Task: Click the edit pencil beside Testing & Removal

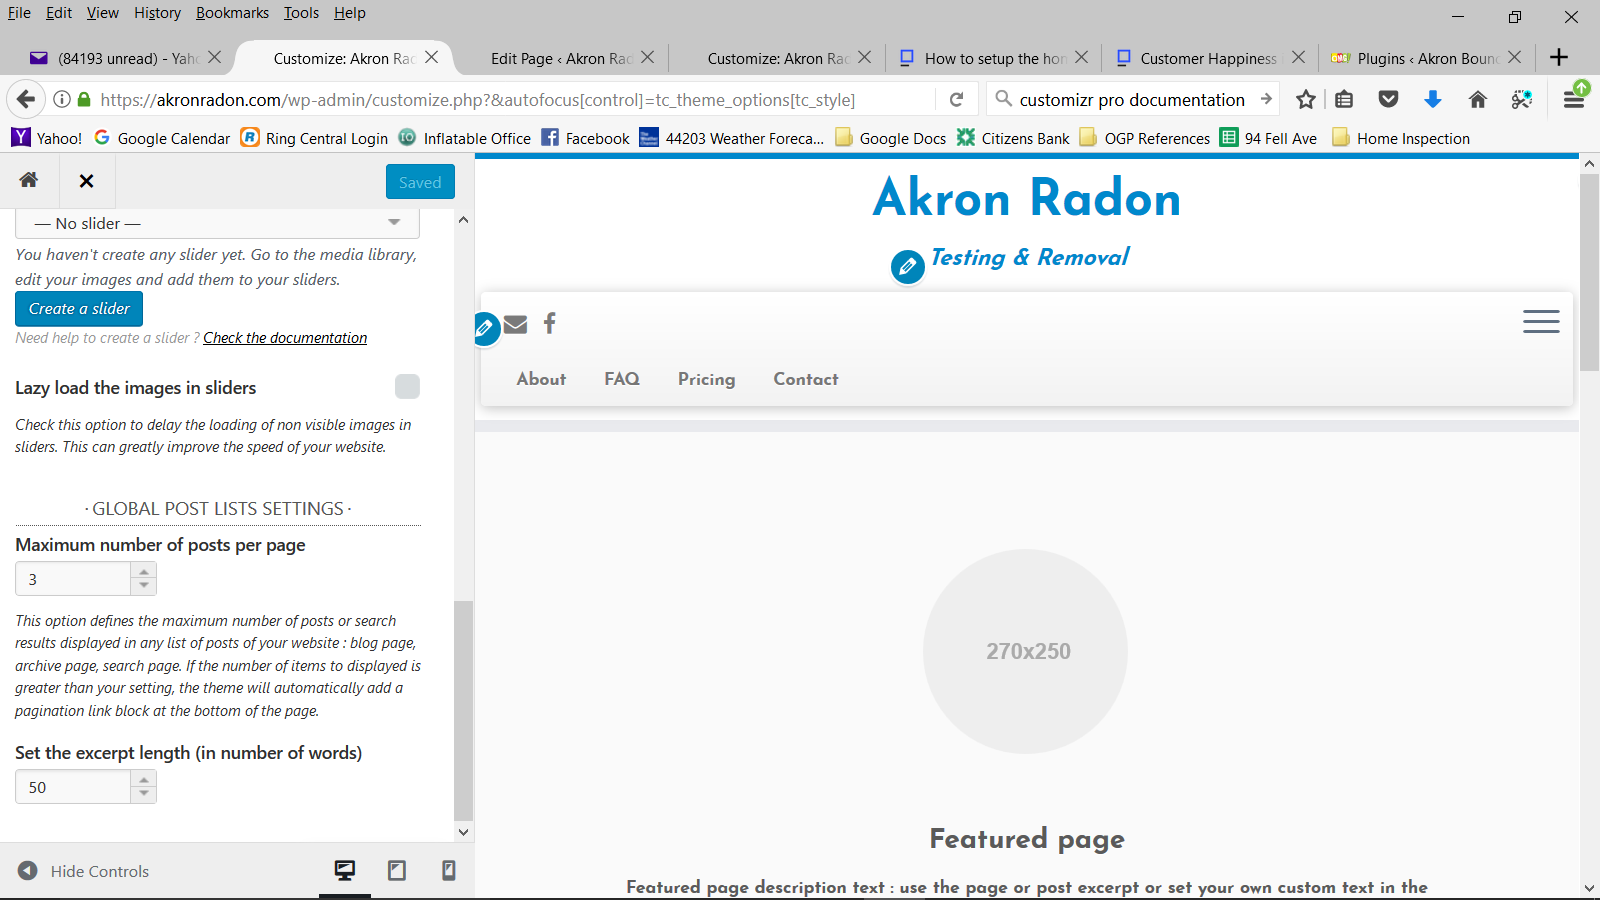Action: [907, 267]
